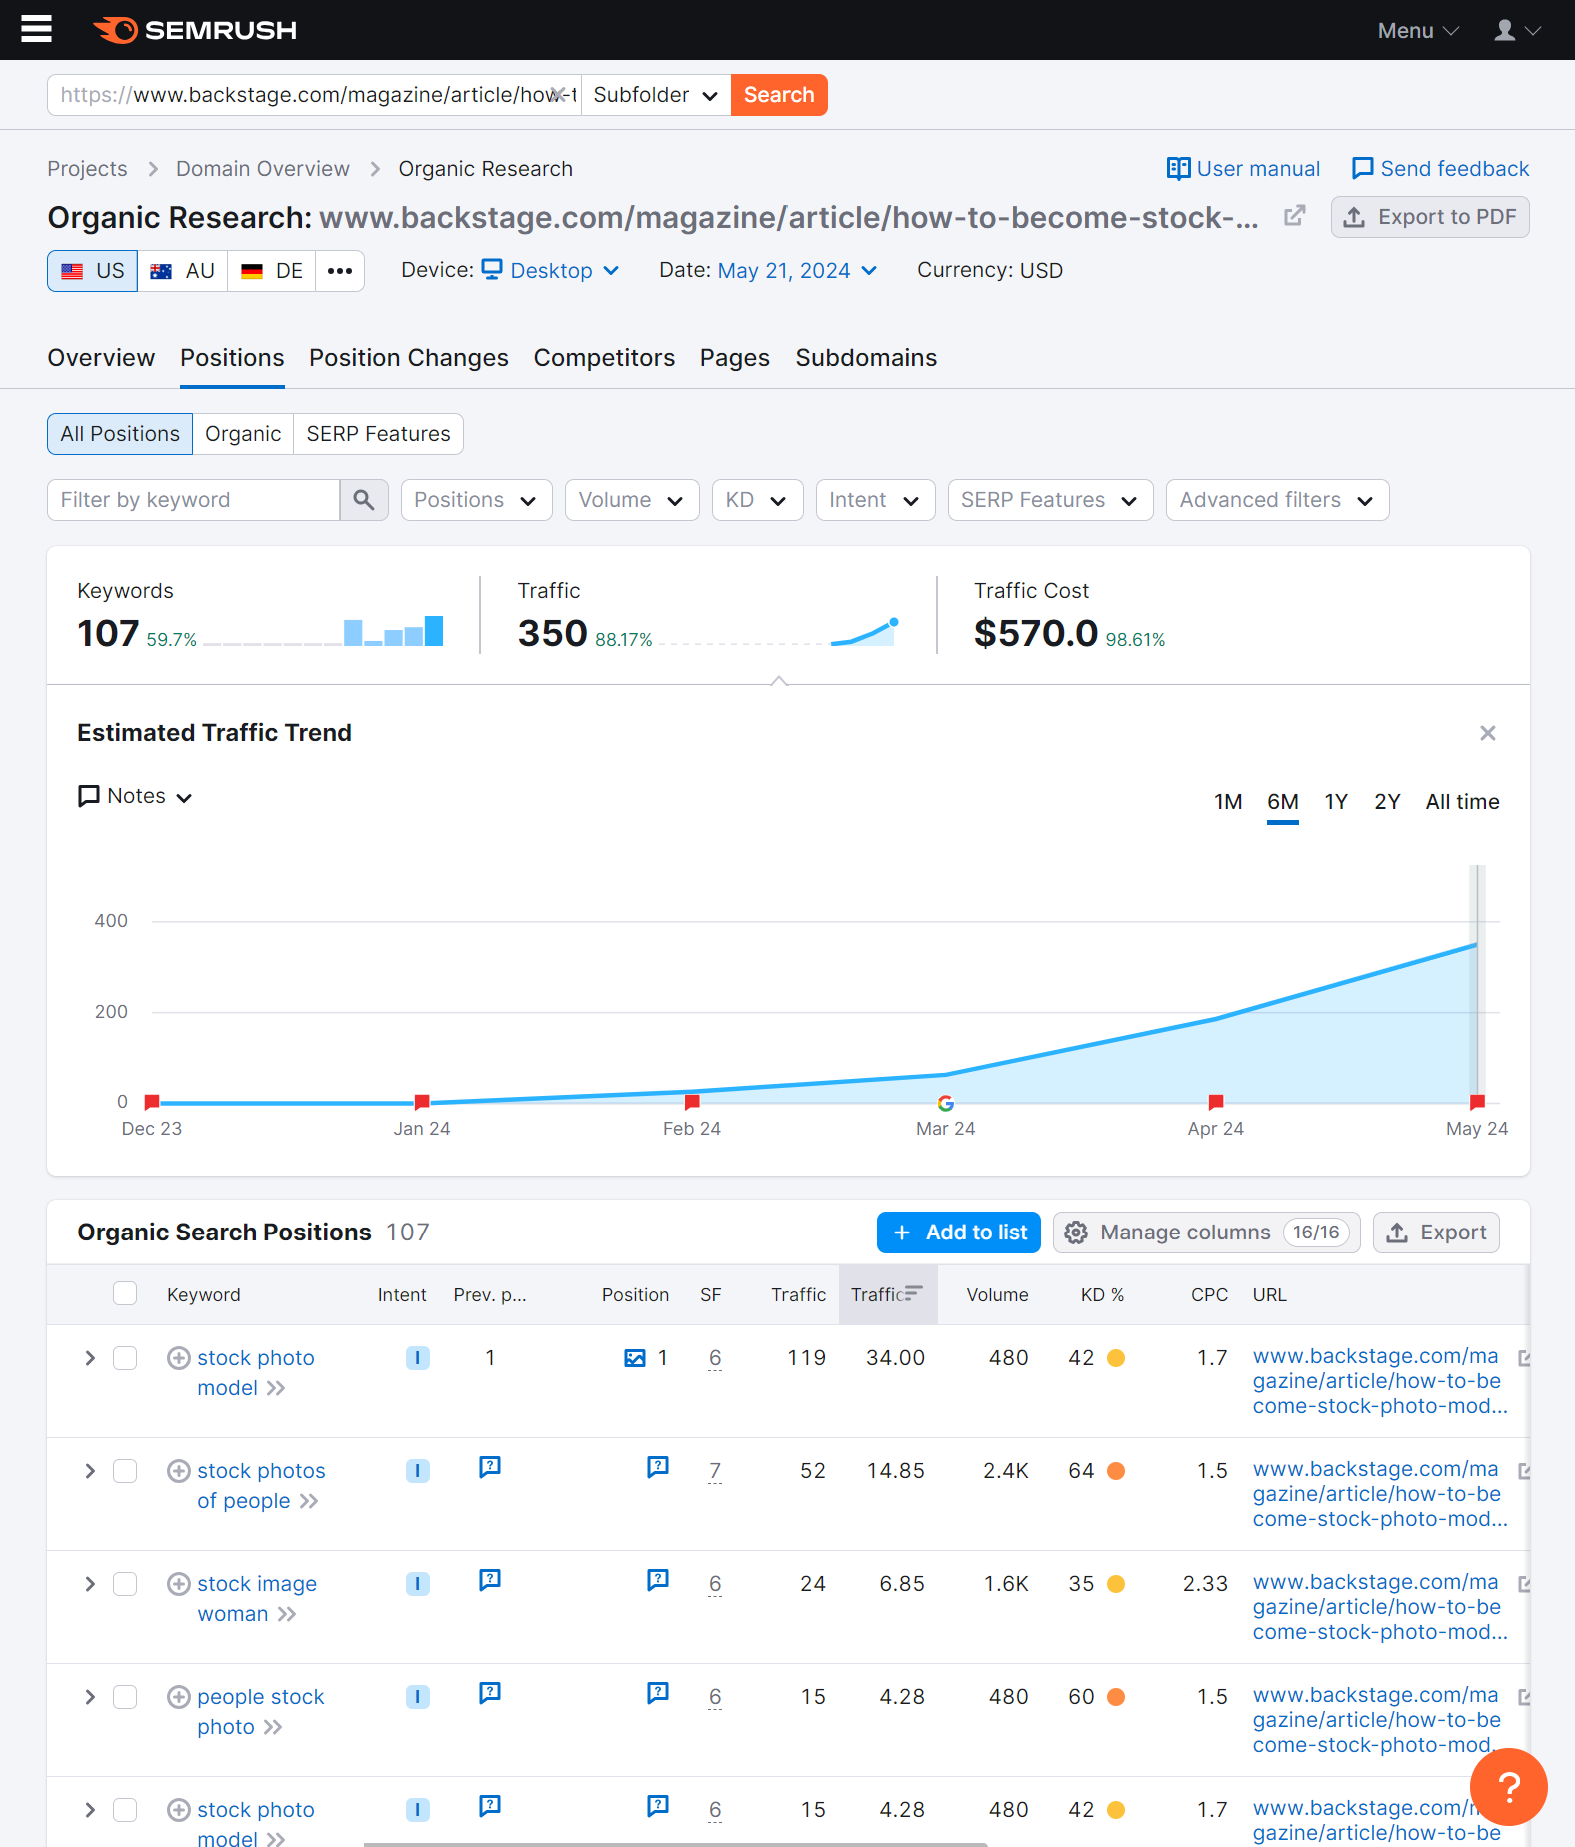Open the user account menu
Image resolution: width=1575 pixels, height=1847 pixels.
coord(1517,30)
